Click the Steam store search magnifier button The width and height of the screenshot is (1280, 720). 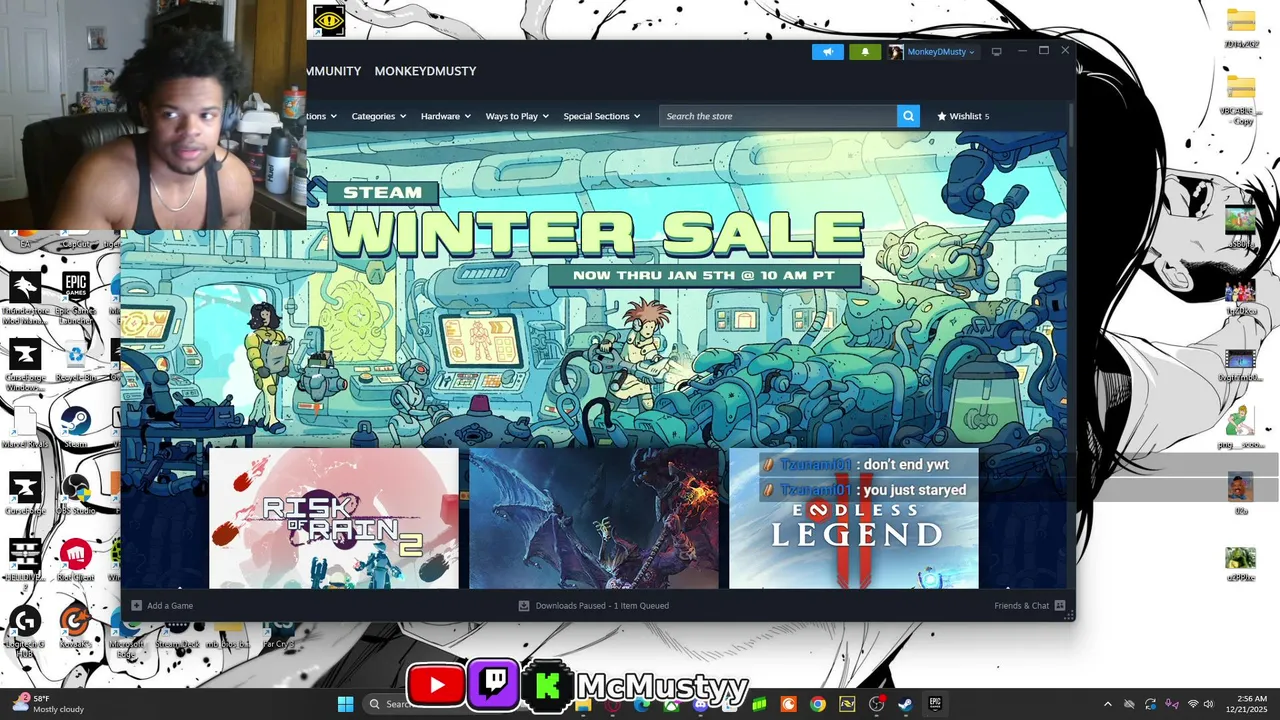coord(908,116)
